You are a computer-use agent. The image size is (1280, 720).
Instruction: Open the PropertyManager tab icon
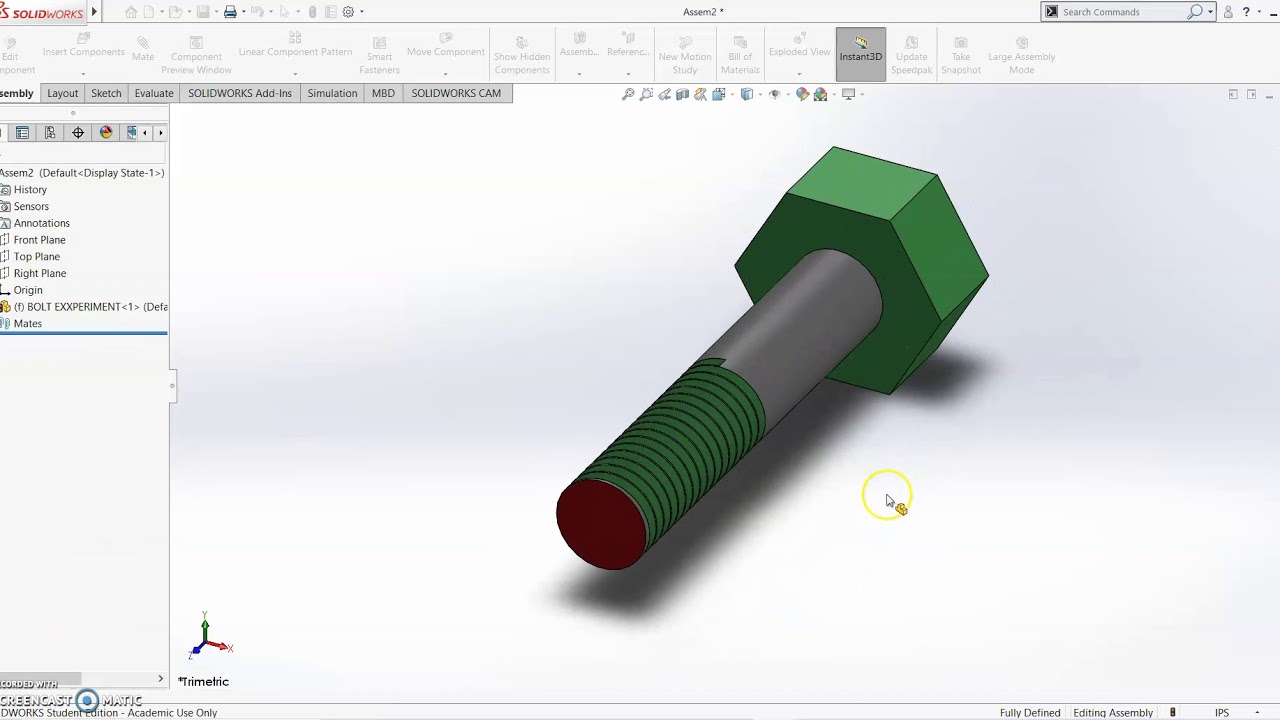tap(22, 132)
